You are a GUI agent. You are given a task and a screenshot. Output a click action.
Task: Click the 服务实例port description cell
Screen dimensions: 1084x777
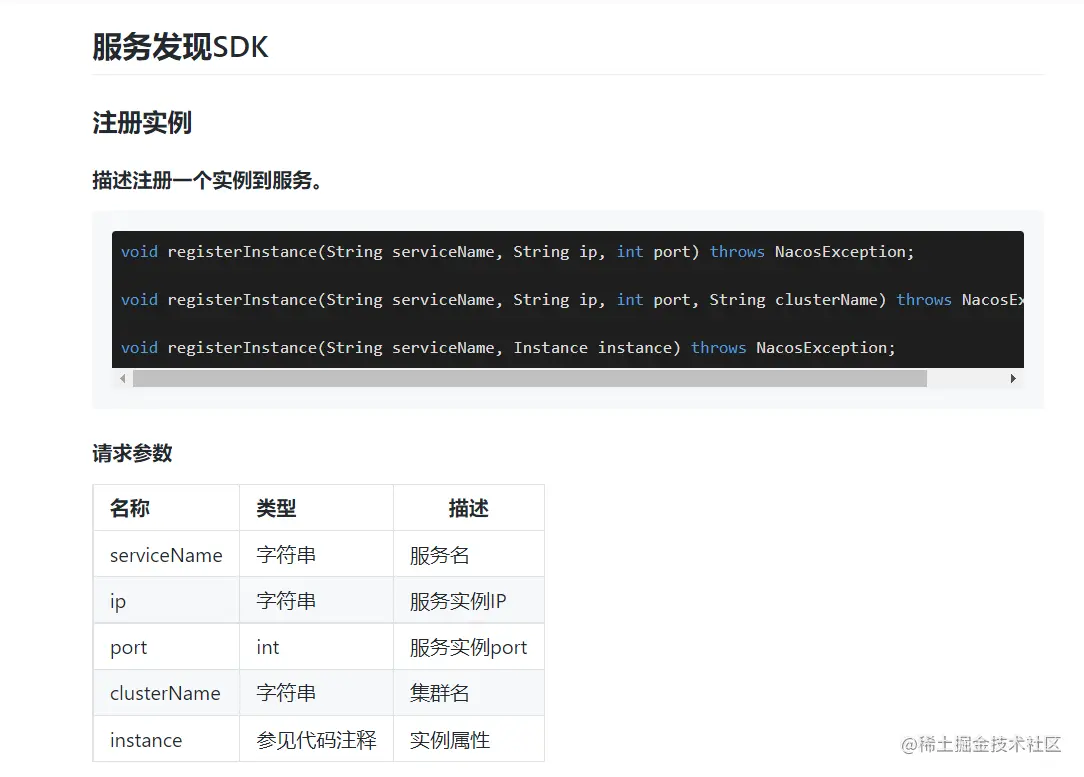click(x=469, y=647)
